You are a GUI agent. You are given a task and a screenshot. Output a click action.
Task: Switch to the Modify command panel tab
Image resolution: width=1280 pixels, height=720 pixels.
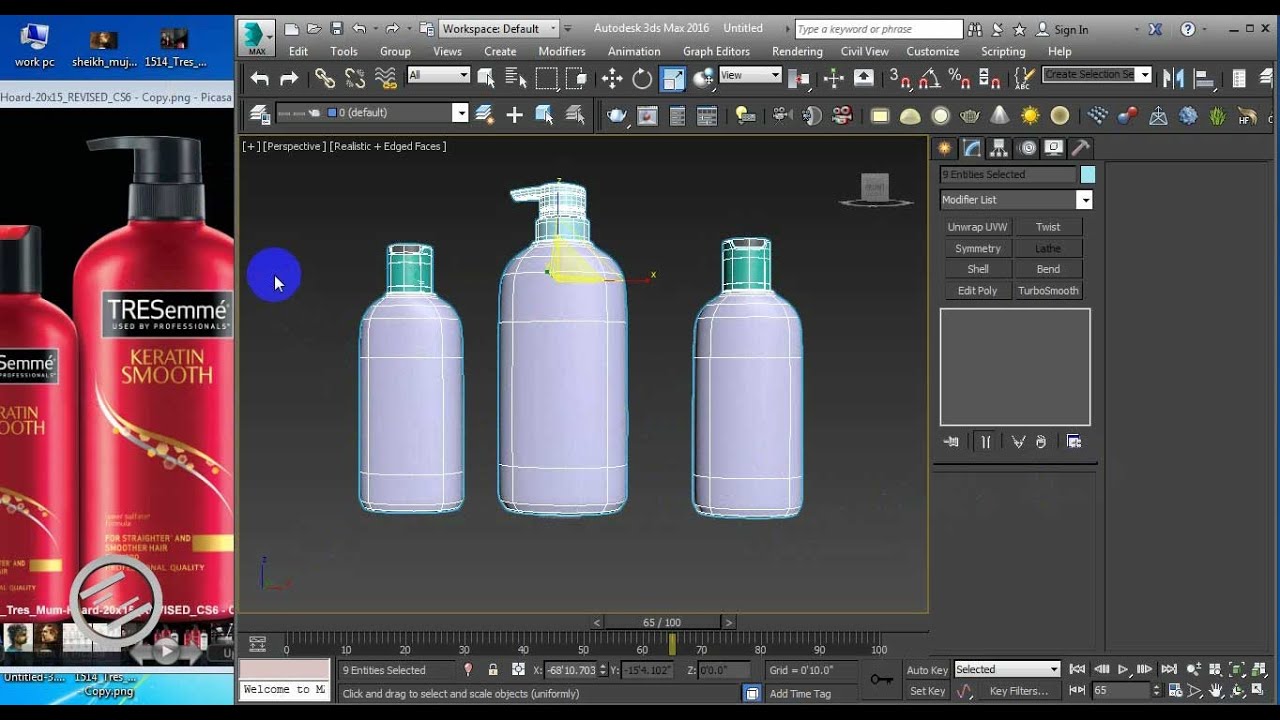[972, 148]
